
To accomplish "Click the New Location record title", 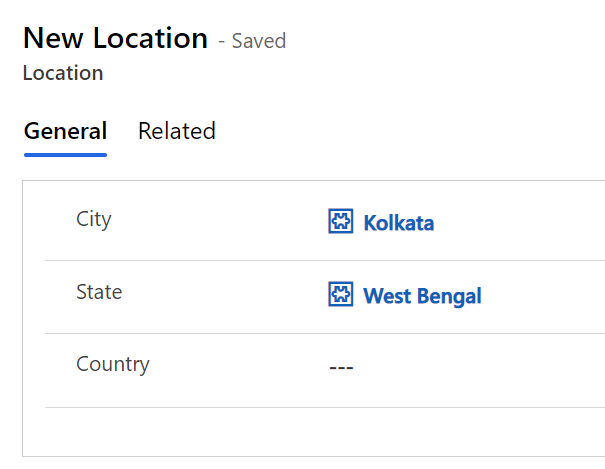I will (x=115, y=38).
